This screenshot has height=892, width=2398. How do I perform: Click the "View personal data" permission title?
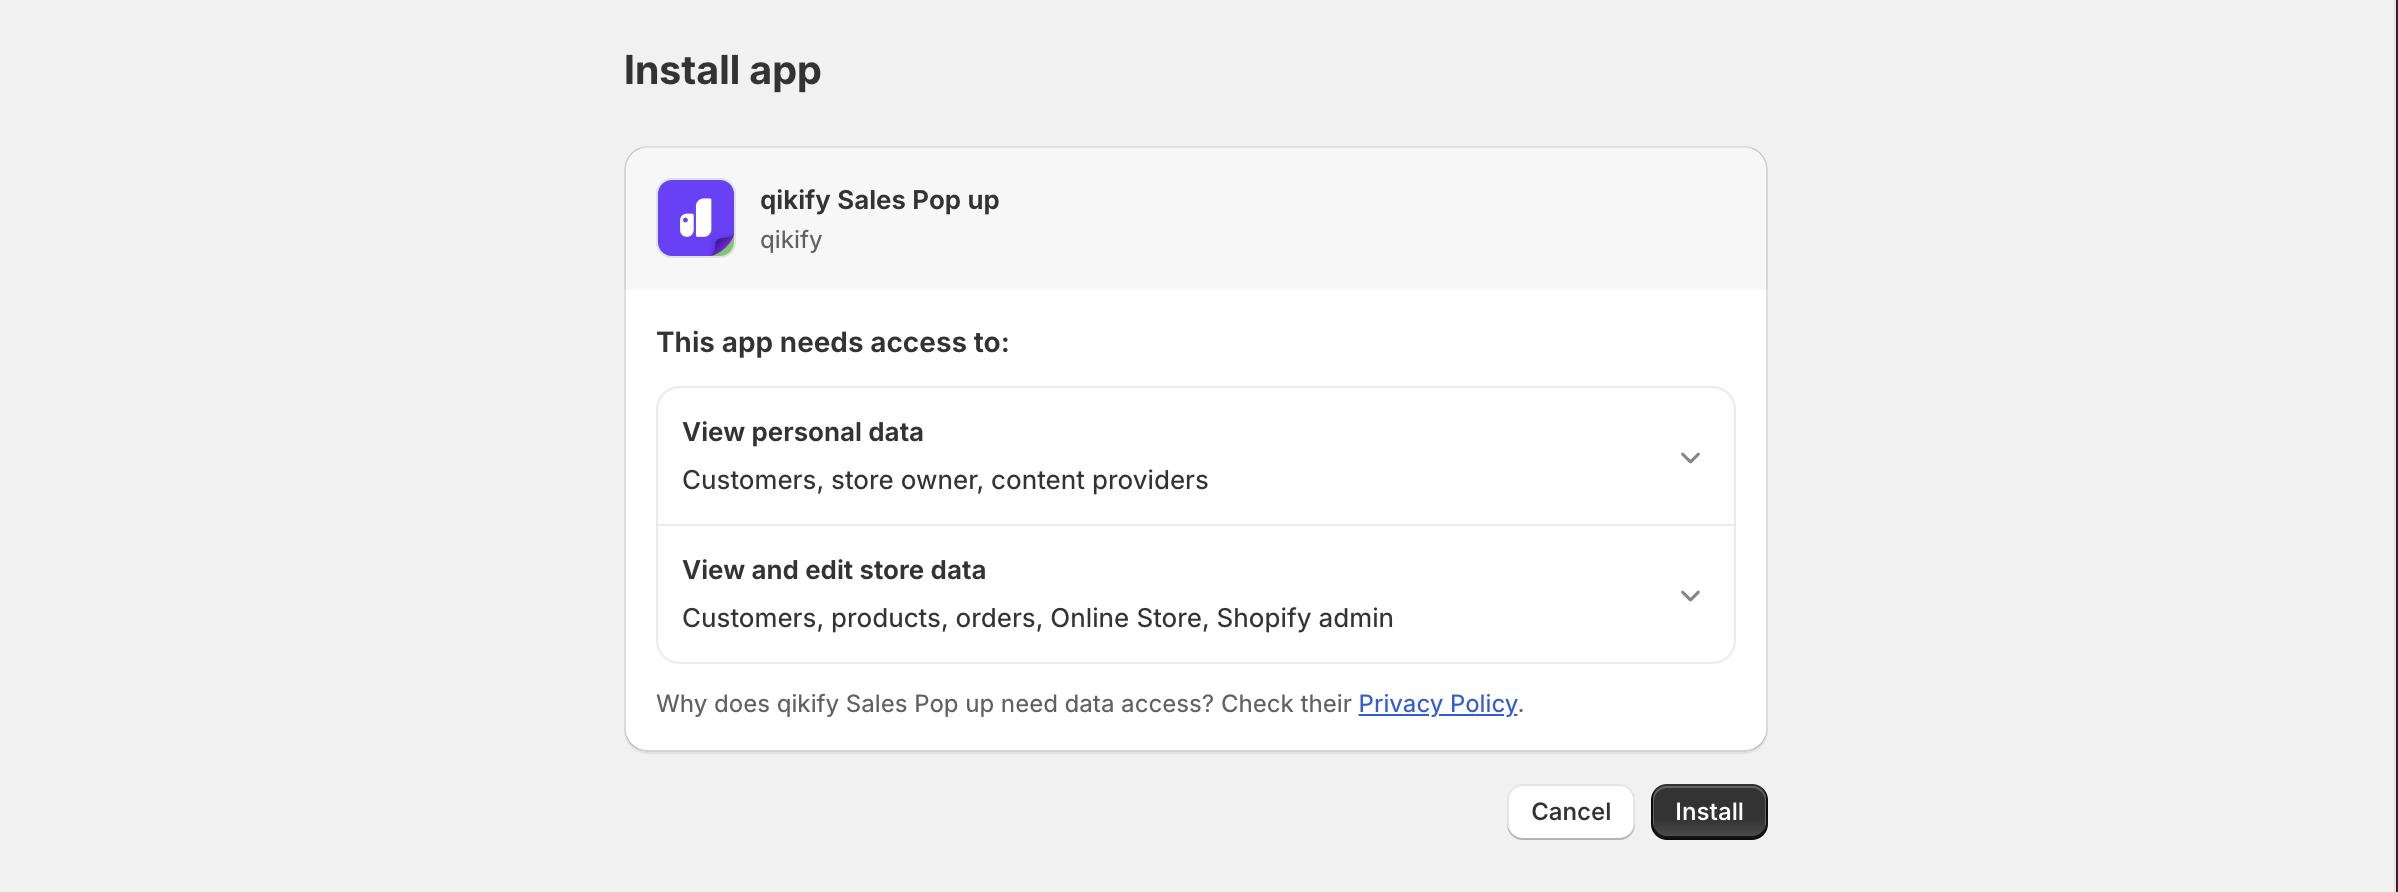(802, 432)
